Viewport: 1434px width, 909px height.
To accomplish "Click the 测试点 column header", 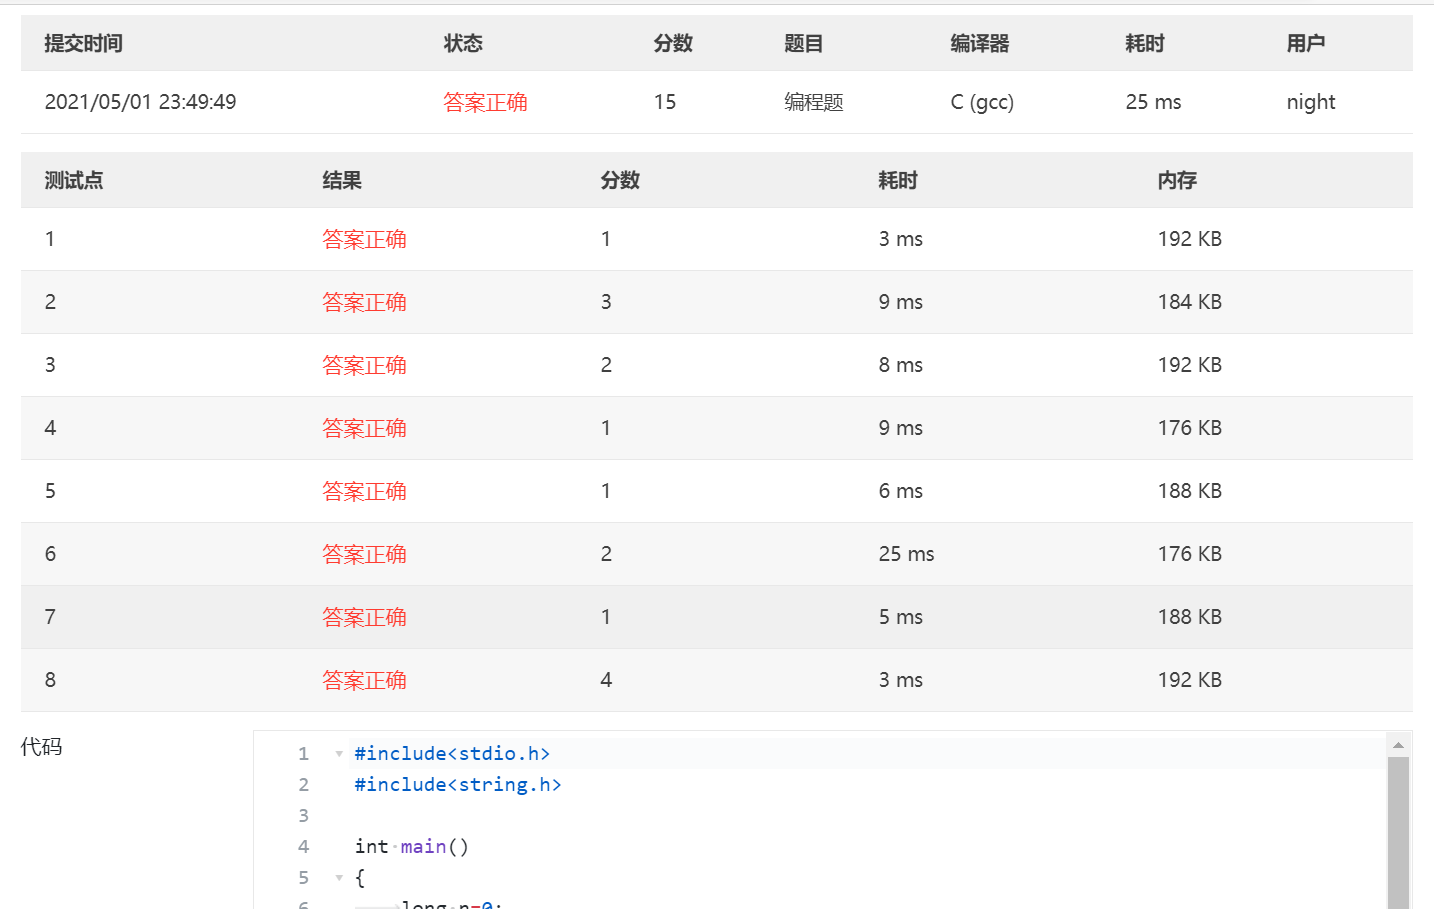I will click(x=74, y=180).
